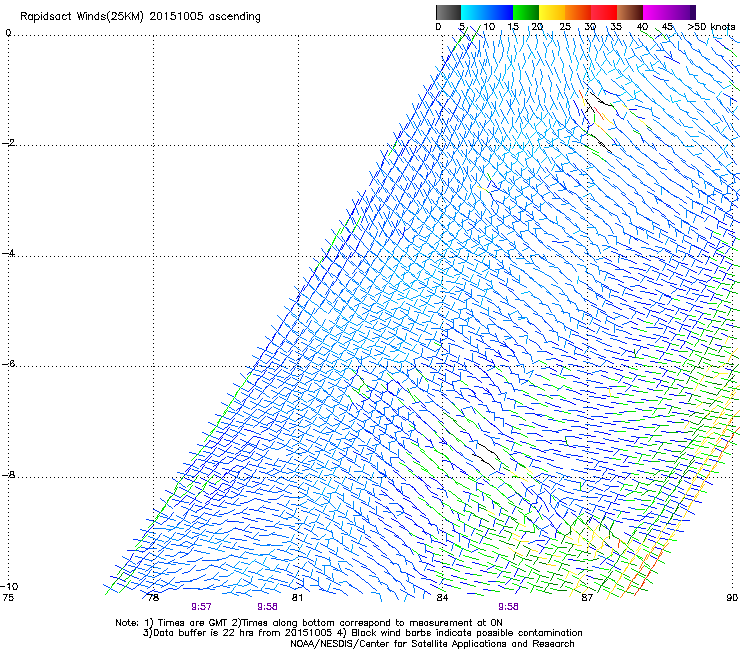
Task: Click the latitude label -8
Action: pyautogui.click(x=8, y=475)
